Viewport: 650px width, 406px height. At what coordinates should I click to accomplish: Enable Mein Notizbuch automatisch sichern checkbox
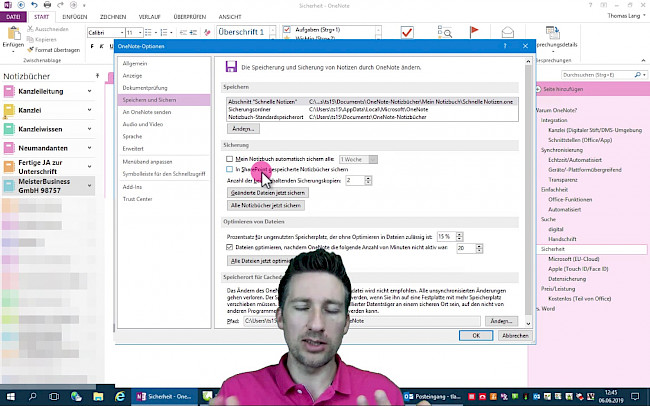tap(229, 159)
